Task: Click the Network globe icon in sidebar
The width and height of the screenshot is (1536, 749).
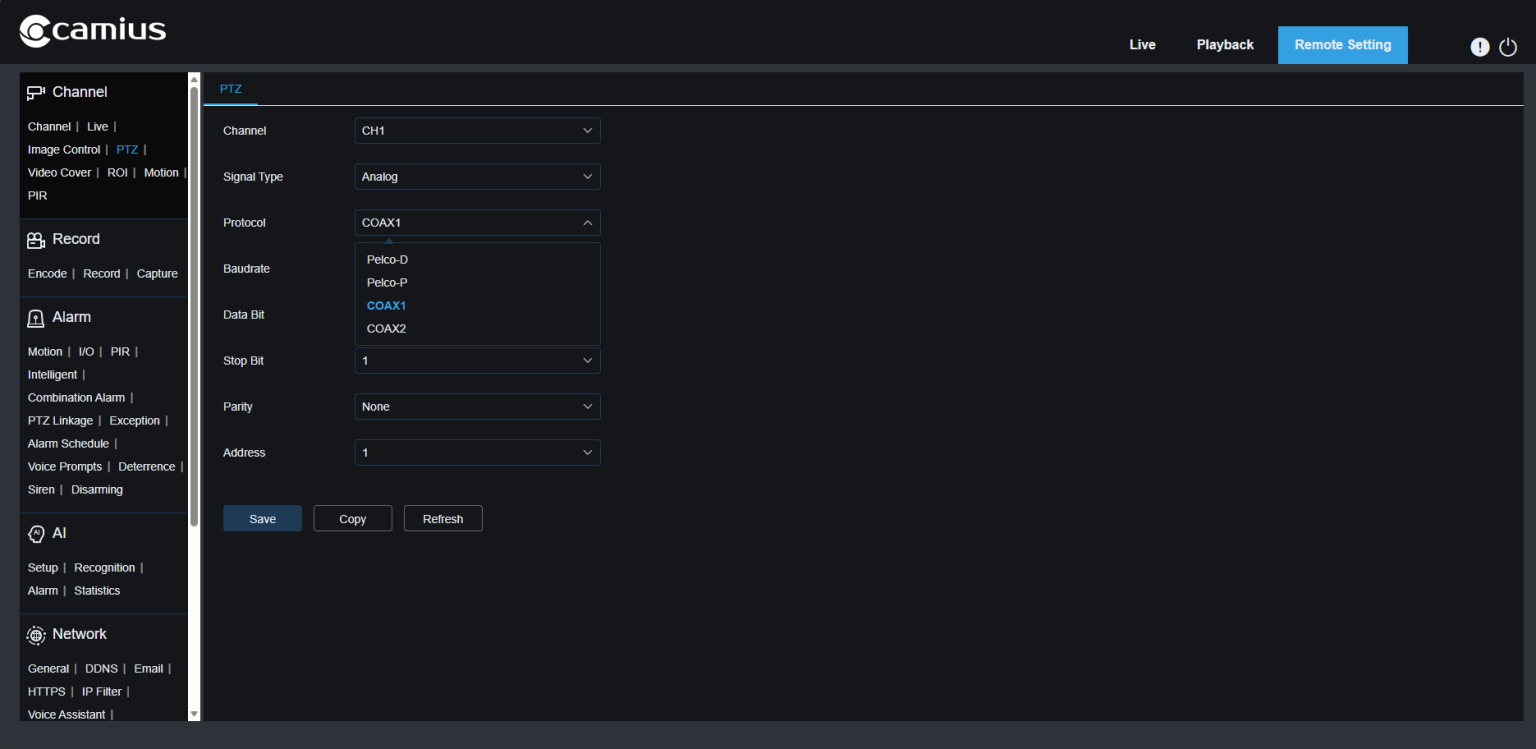Action: [x=36, y=634]
